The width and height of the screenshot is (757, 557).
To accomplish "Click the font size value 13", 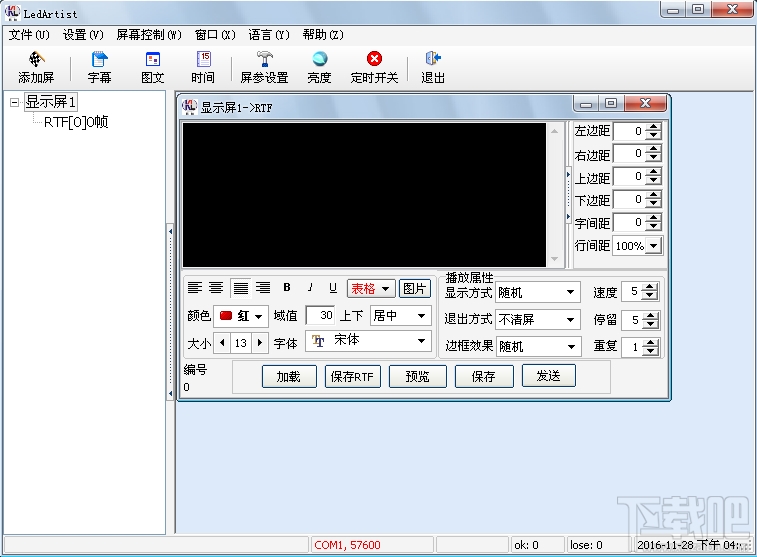I will tap(240, 343).
